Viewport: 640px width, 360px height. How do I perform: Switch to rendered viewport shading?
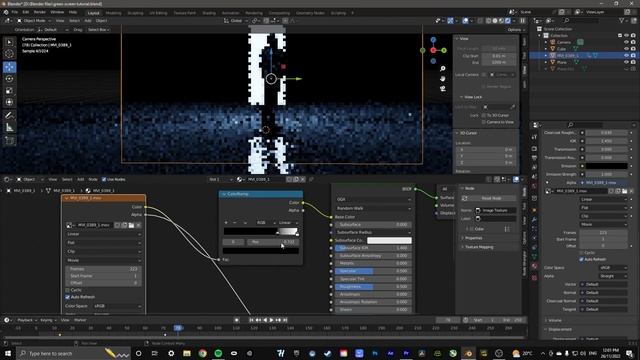(508, 20)
